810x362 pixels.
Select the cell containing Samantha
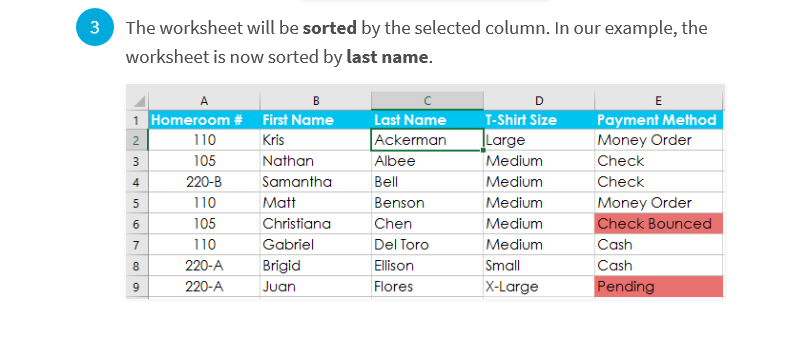pos(316,182)
